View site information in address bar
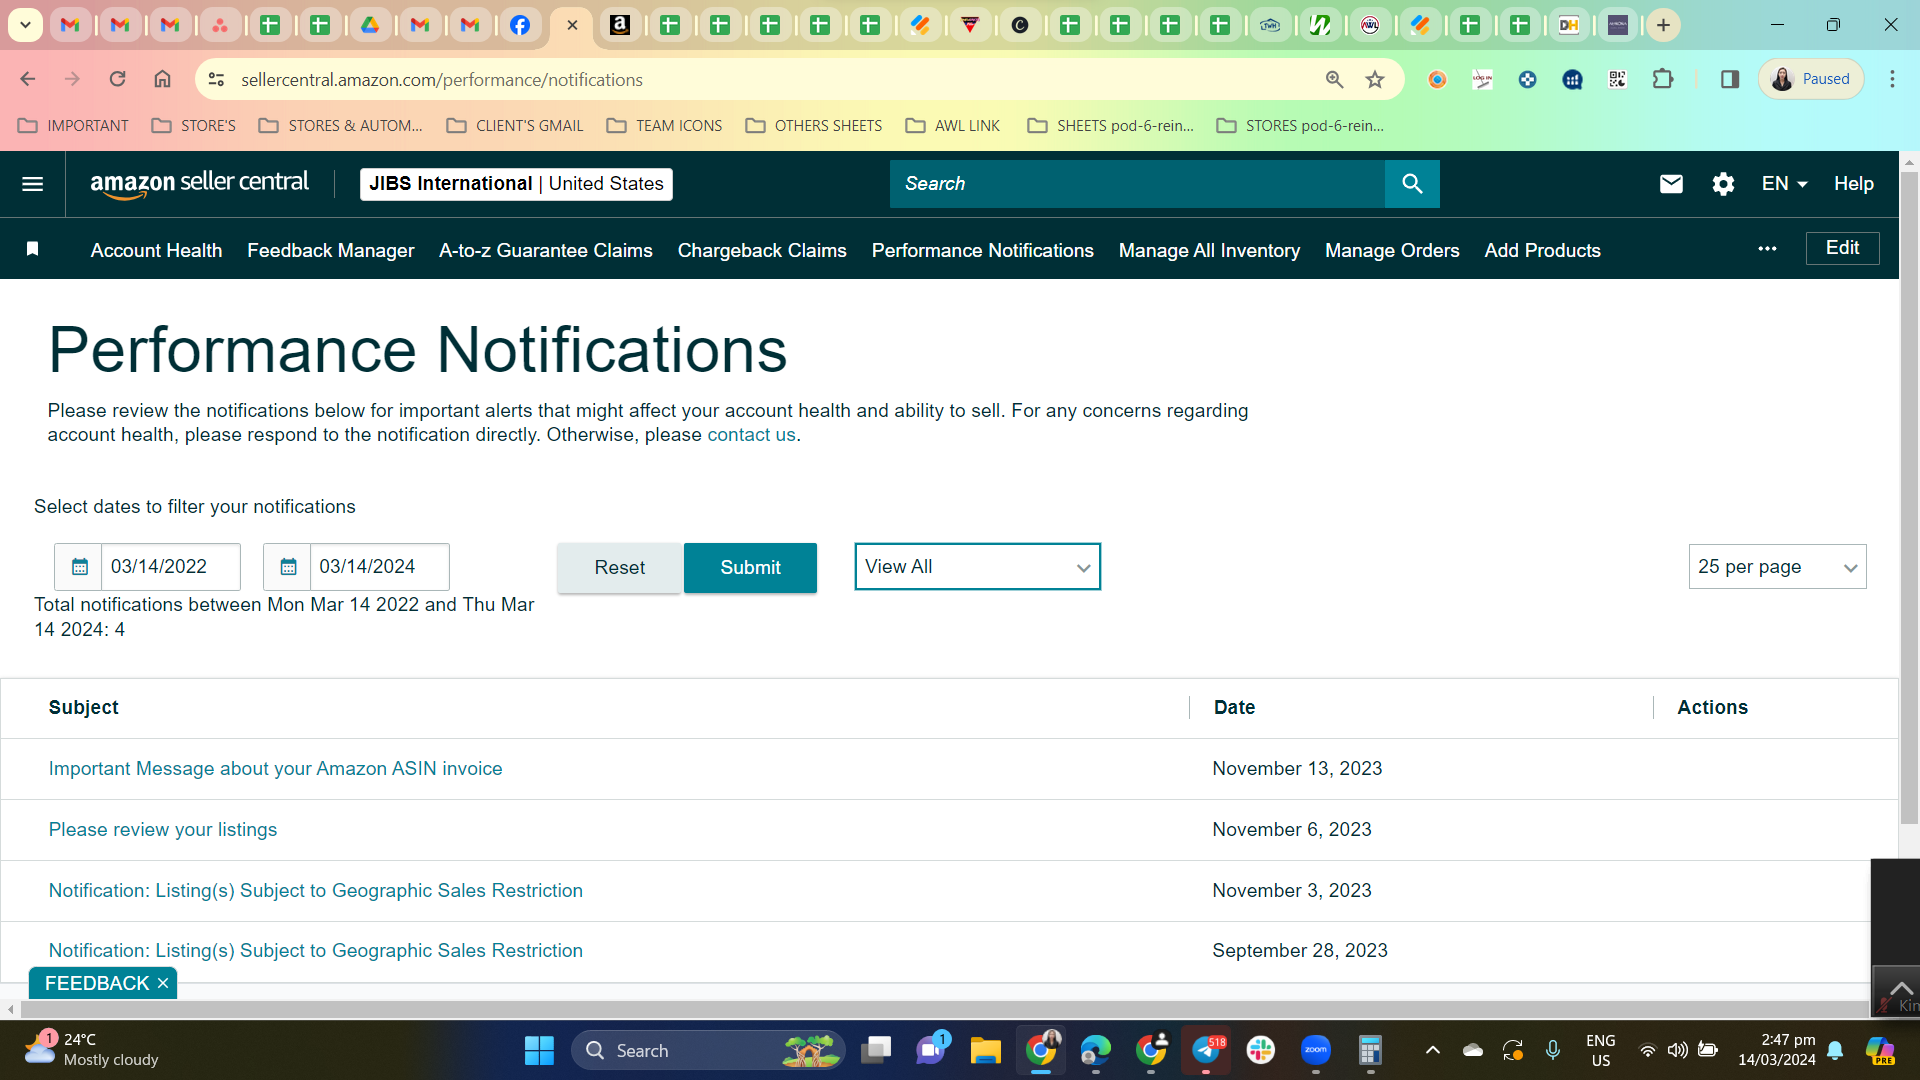The width and height of the screenshot is (1920, 1080). click(216, 79)
